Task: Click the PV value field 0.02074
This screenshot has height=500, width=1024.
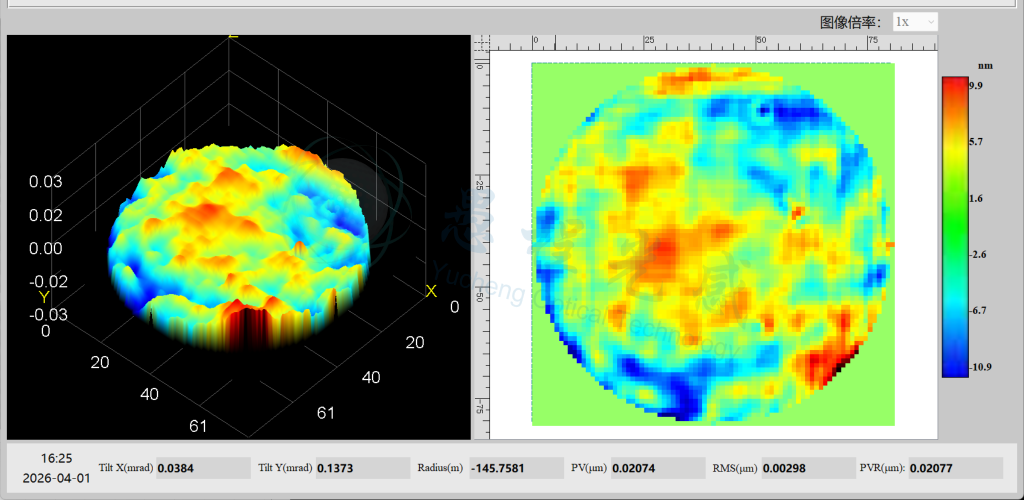Action: click(x=658, y=468)
